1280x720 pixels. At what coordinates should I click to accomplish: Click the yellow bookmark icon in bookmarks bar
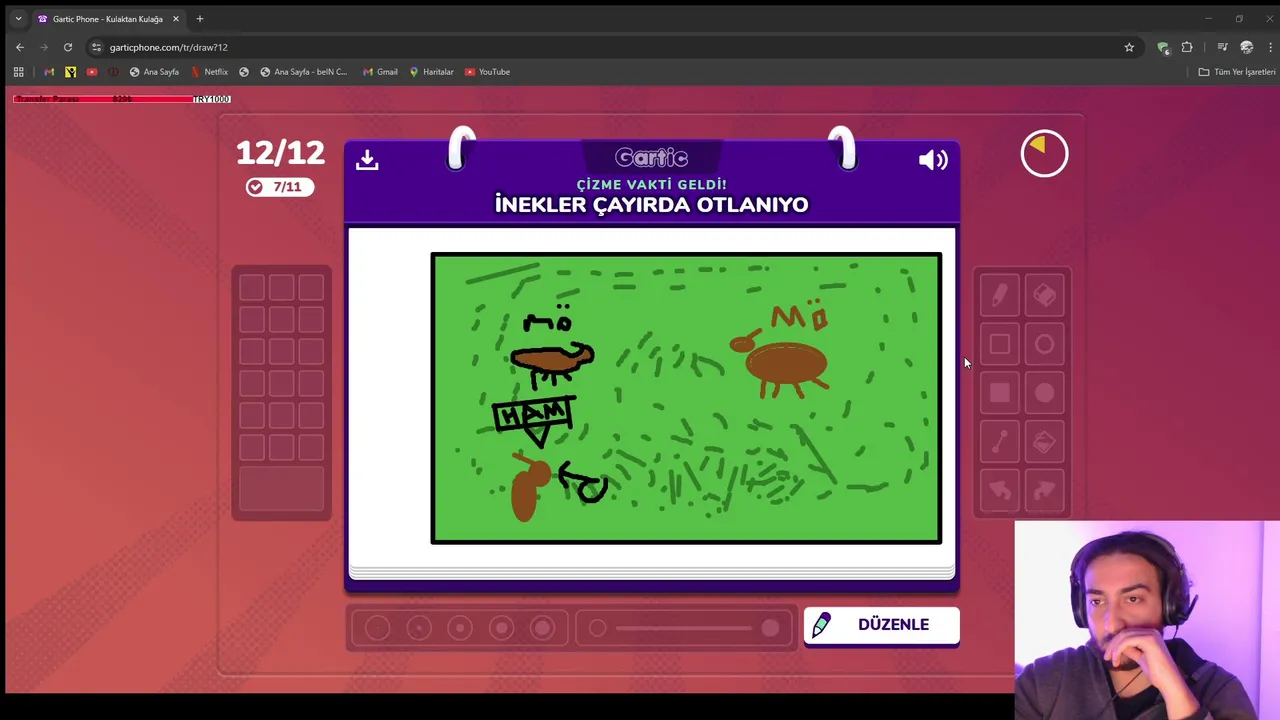coord(70,72)
